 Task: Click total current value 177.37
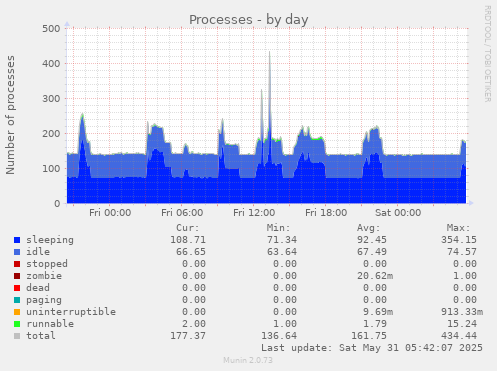(x=188, y=336)
